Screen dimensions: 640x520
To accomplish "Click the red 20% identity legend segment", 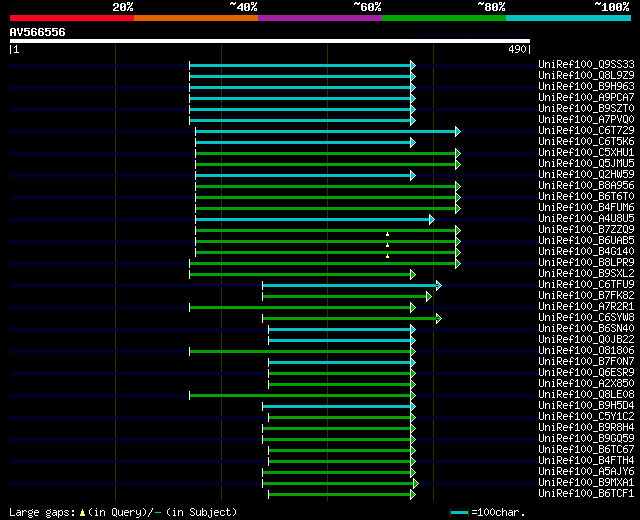I will 72,18.
